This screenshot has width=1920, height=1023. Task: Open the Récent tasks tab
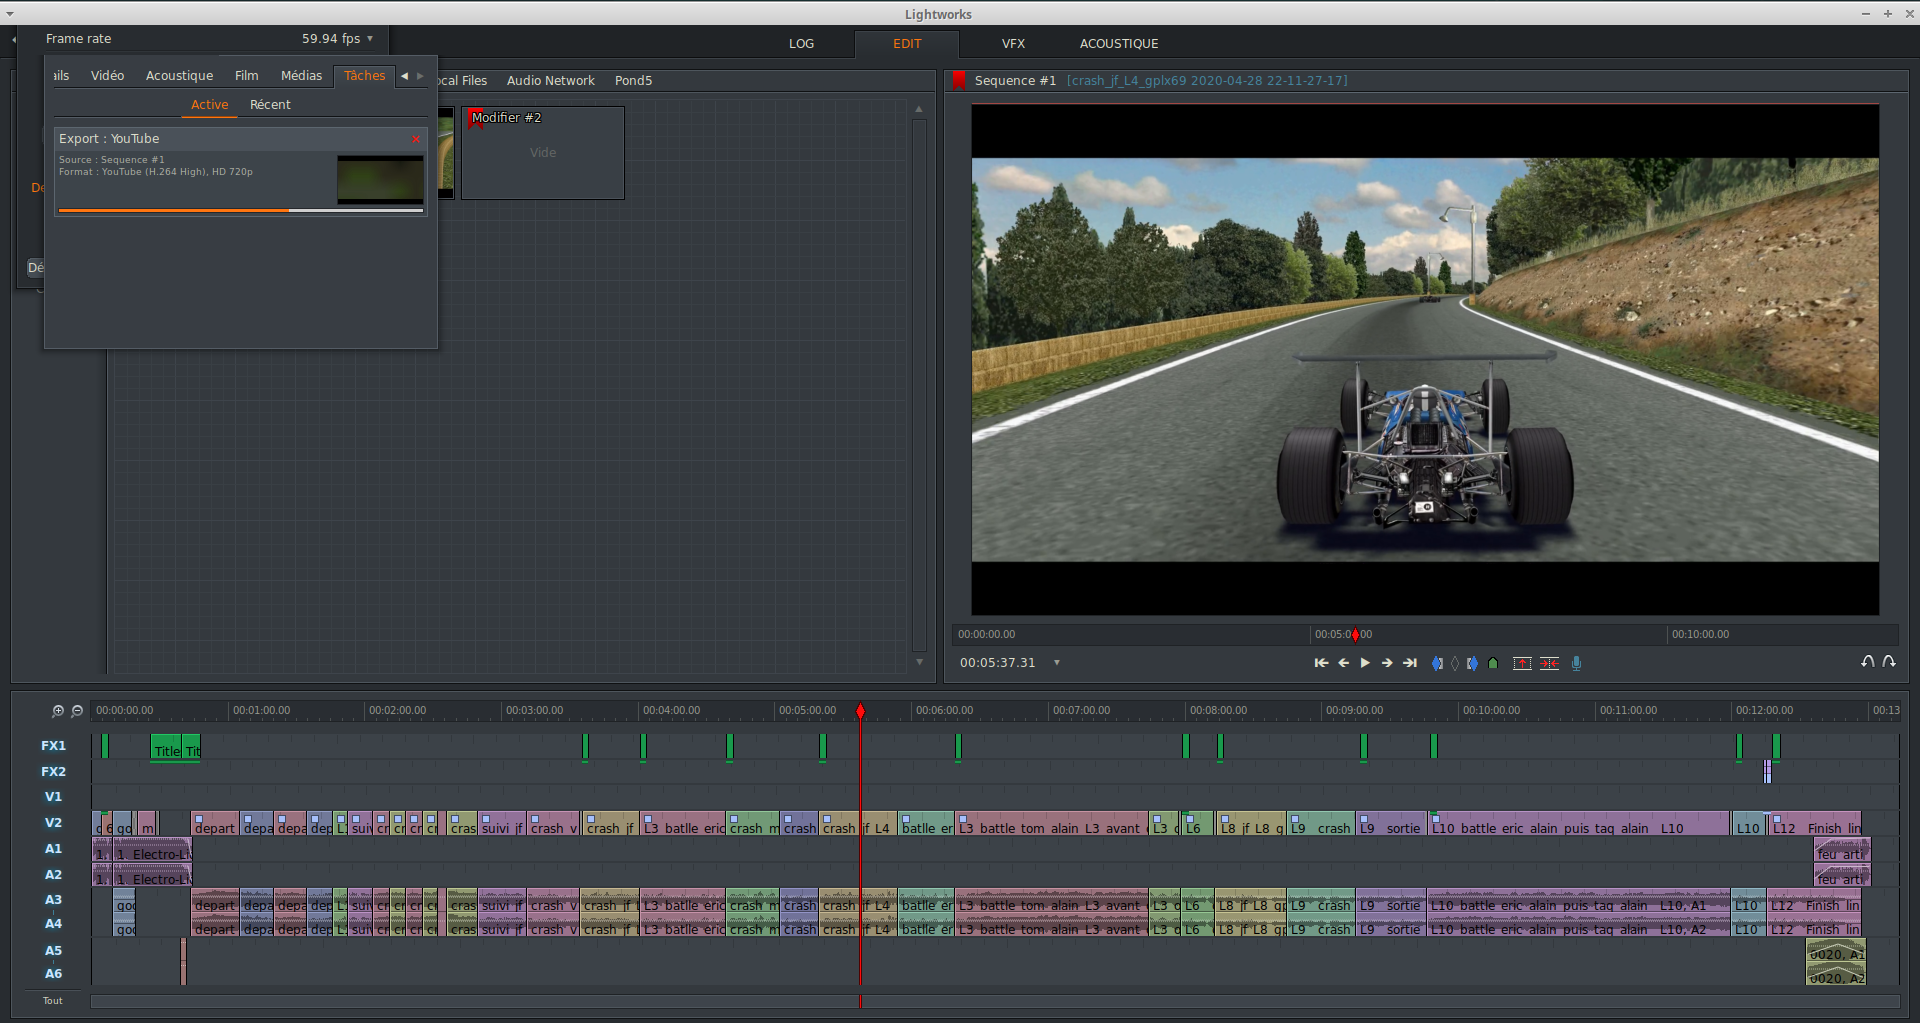pyautogui.click(x=270, y=105)
